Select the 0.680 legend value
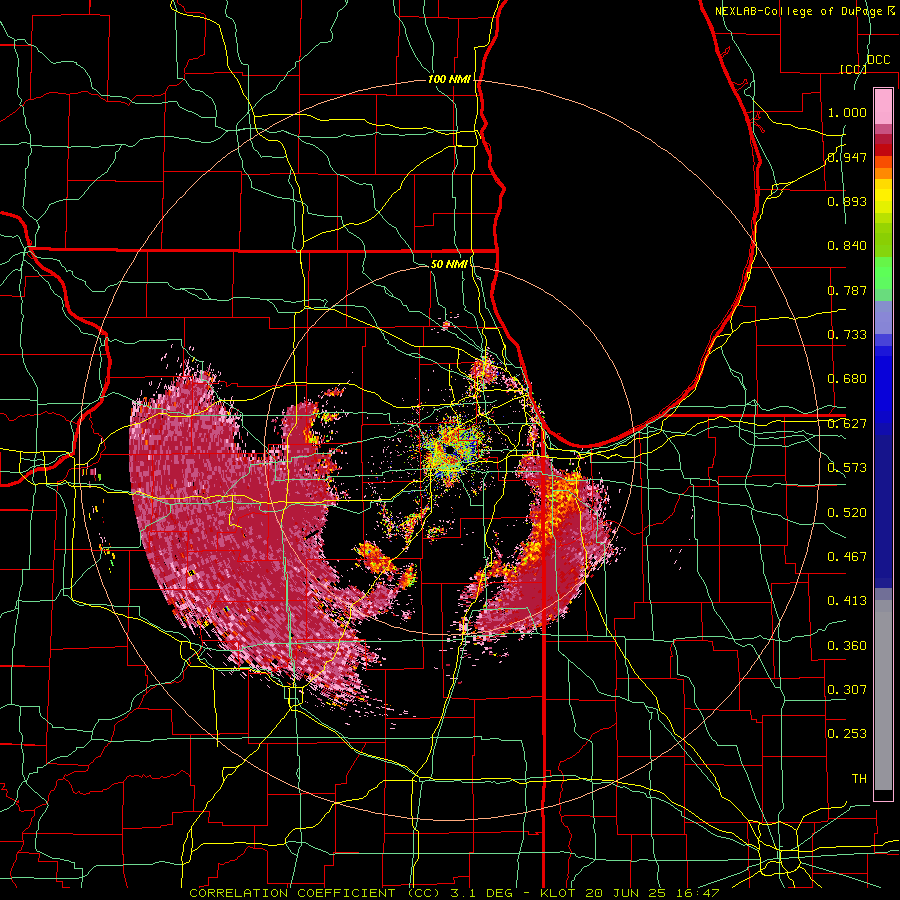This screenshot has width=900, height=900. point(847,379)
